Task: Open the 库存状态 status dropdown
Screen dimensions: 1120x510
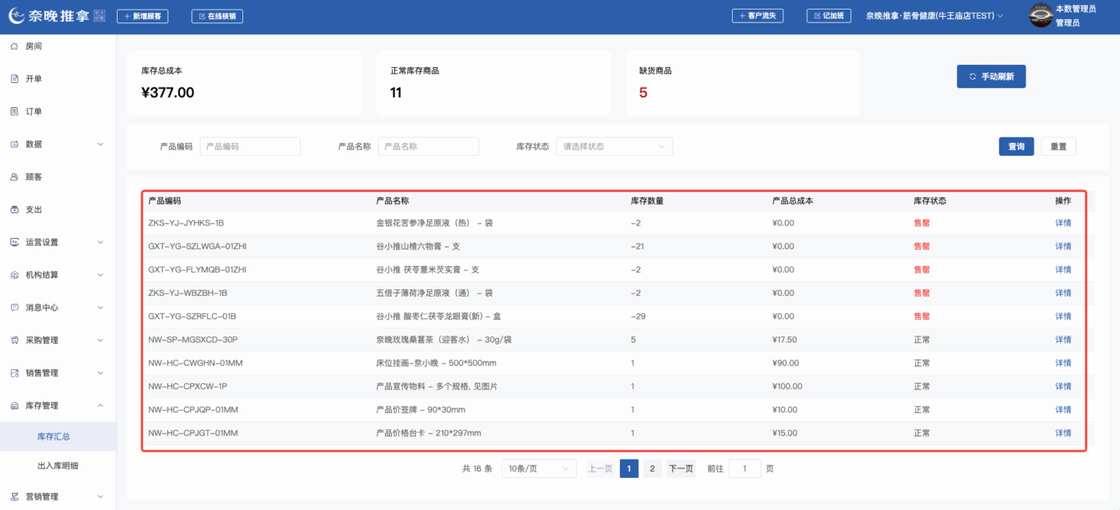Action: (x=614, y=146)
